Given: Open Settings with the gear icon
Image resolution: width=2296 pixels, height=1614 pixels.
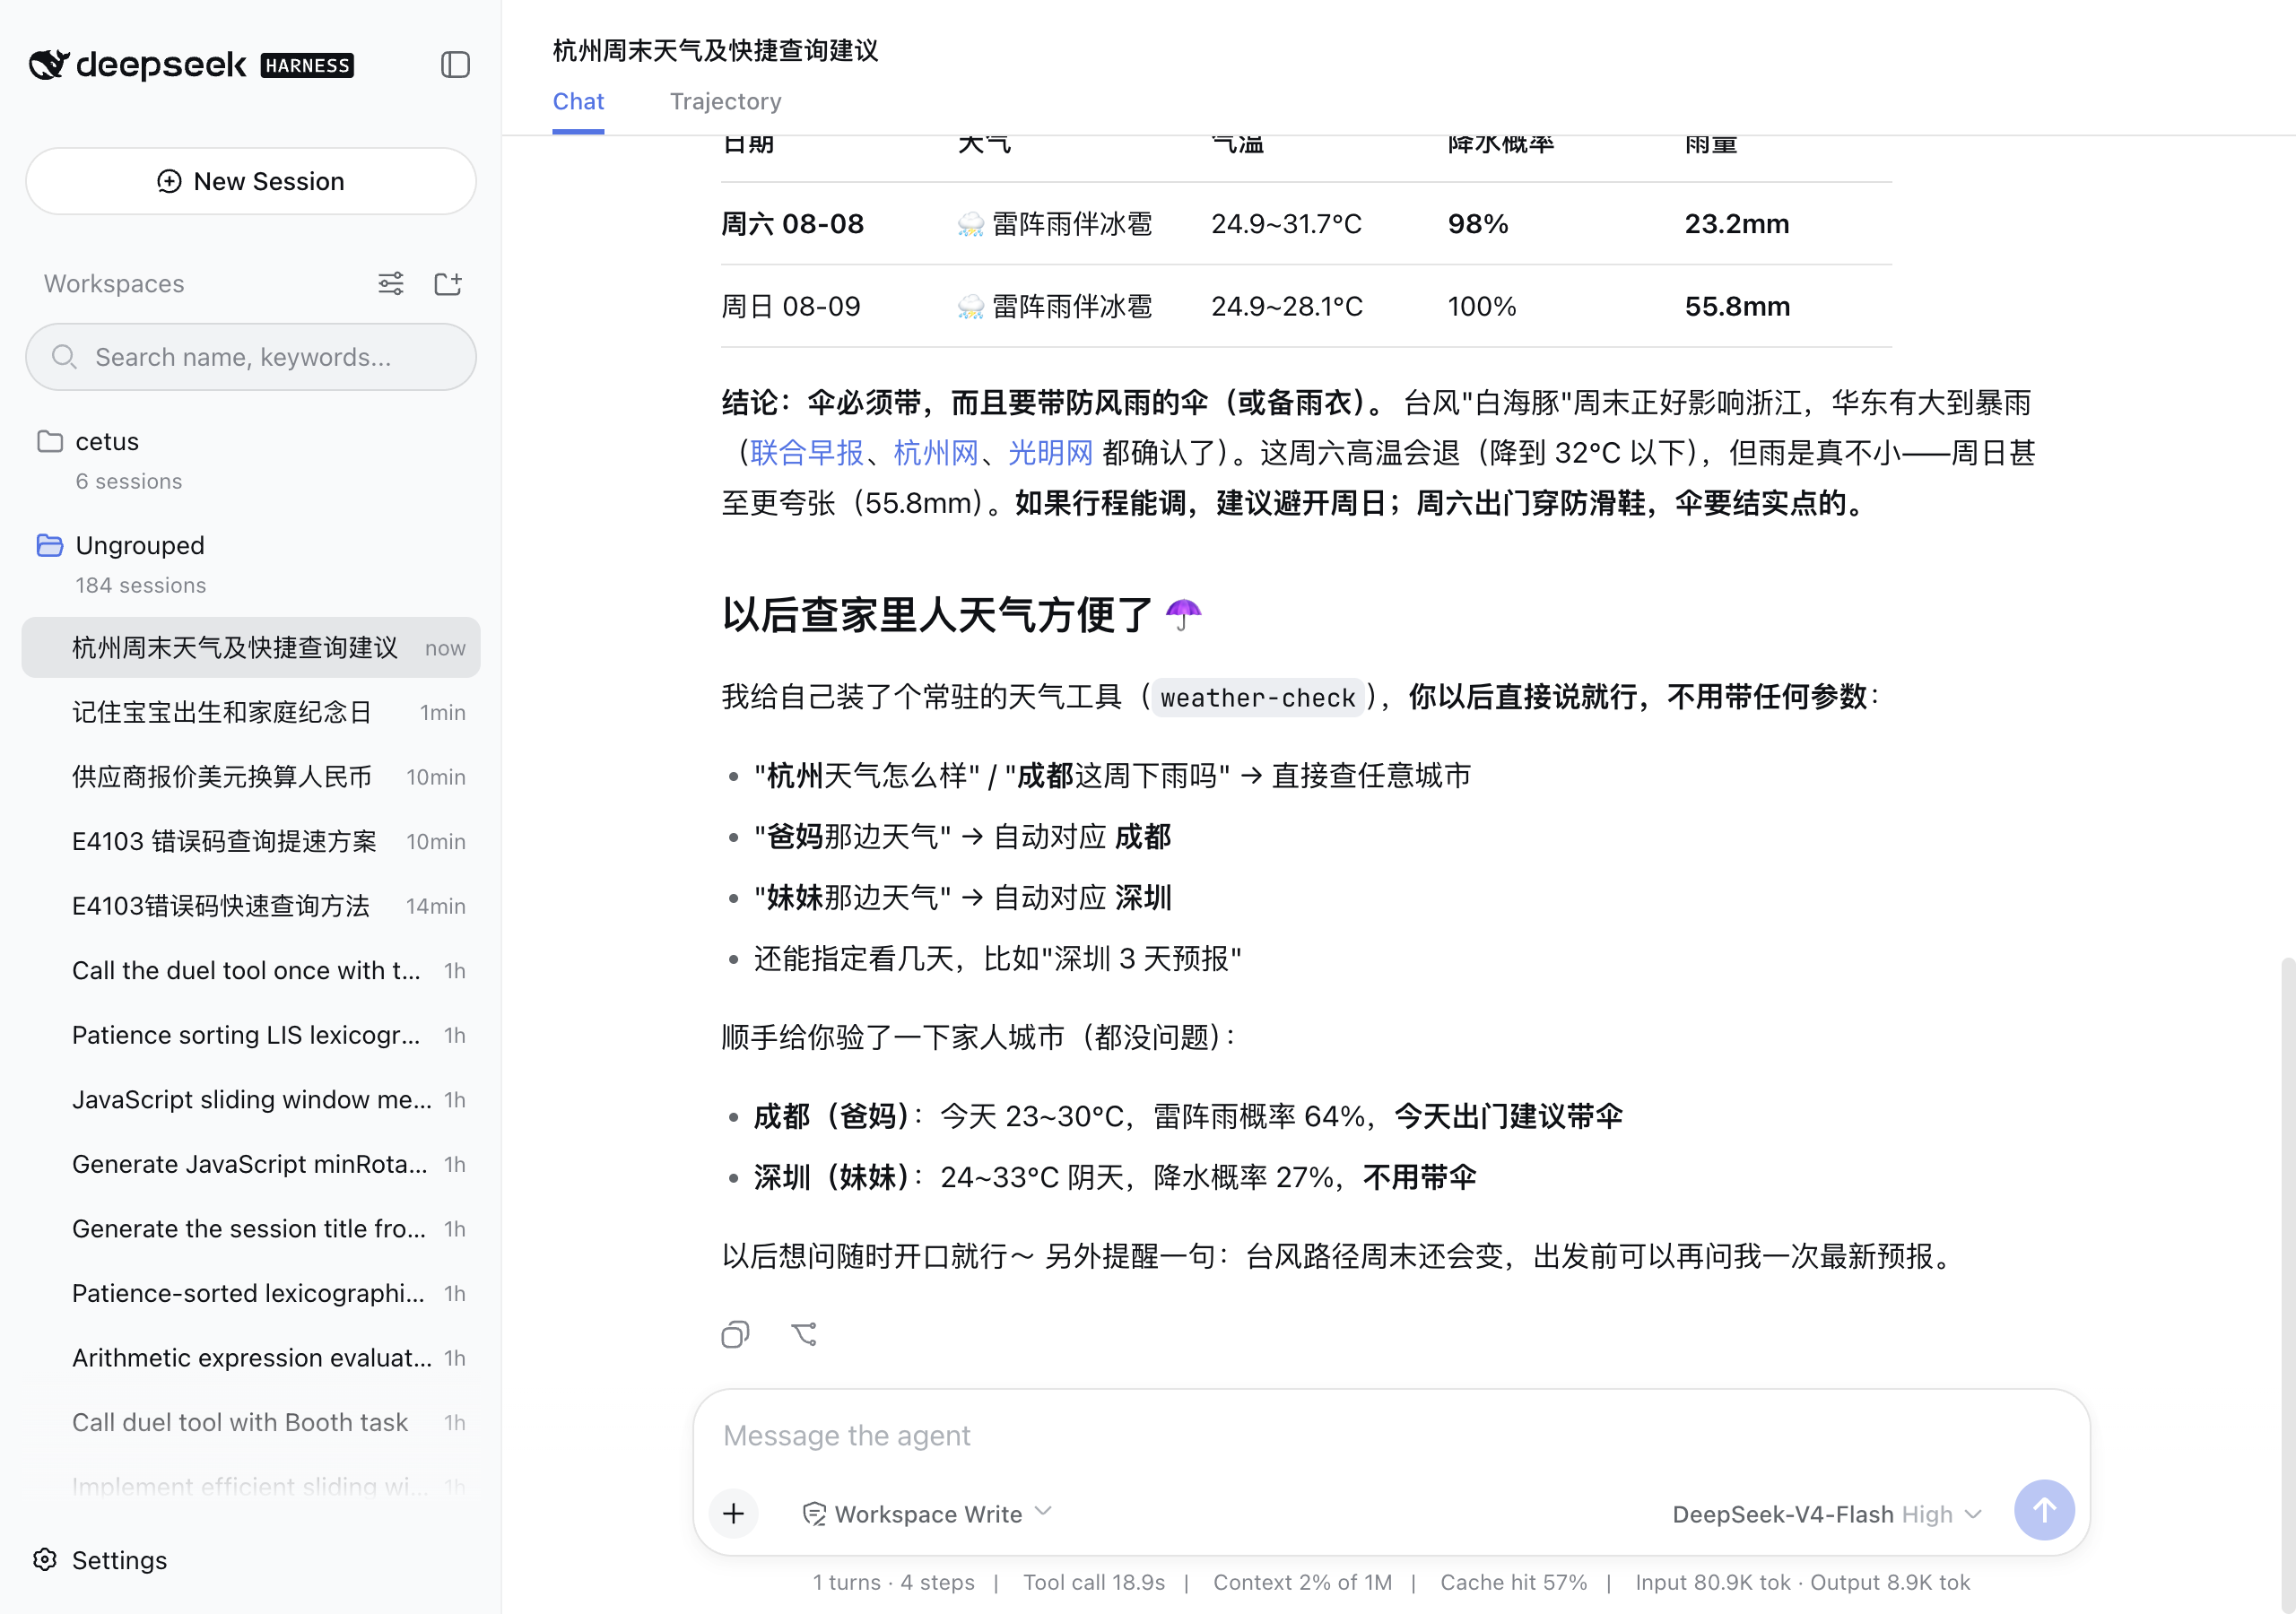Looking at the screenshot, I should [45, 1559].
